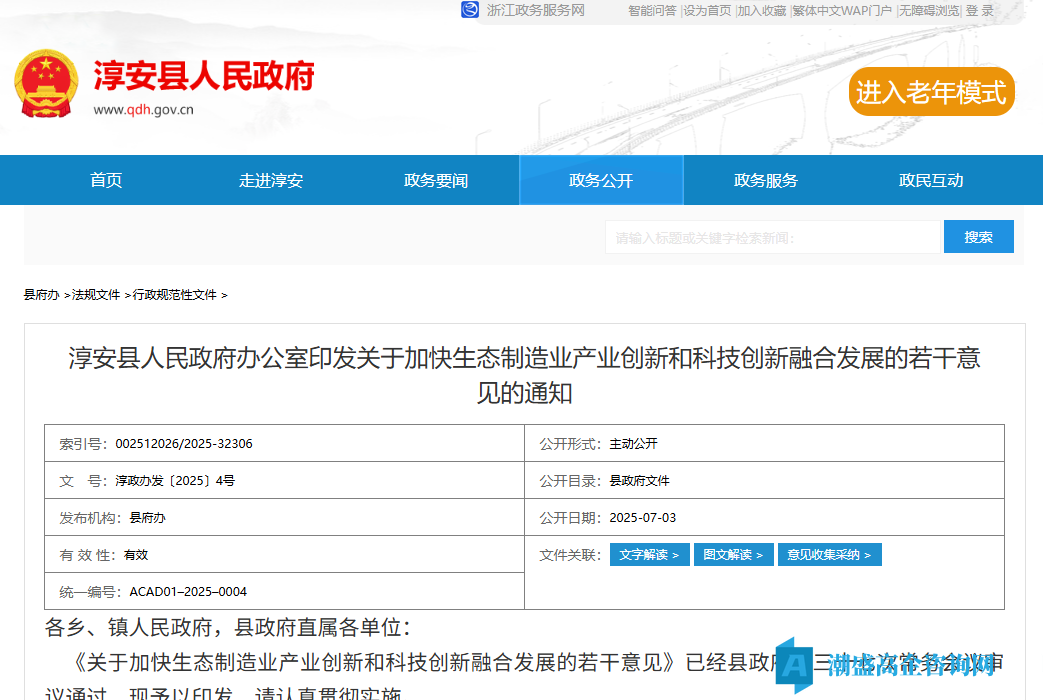Image resolution: width=1043 pixels, height=700 pixels.
Task: Expand the 文字解读 related file button
Action: click(649, 554)
